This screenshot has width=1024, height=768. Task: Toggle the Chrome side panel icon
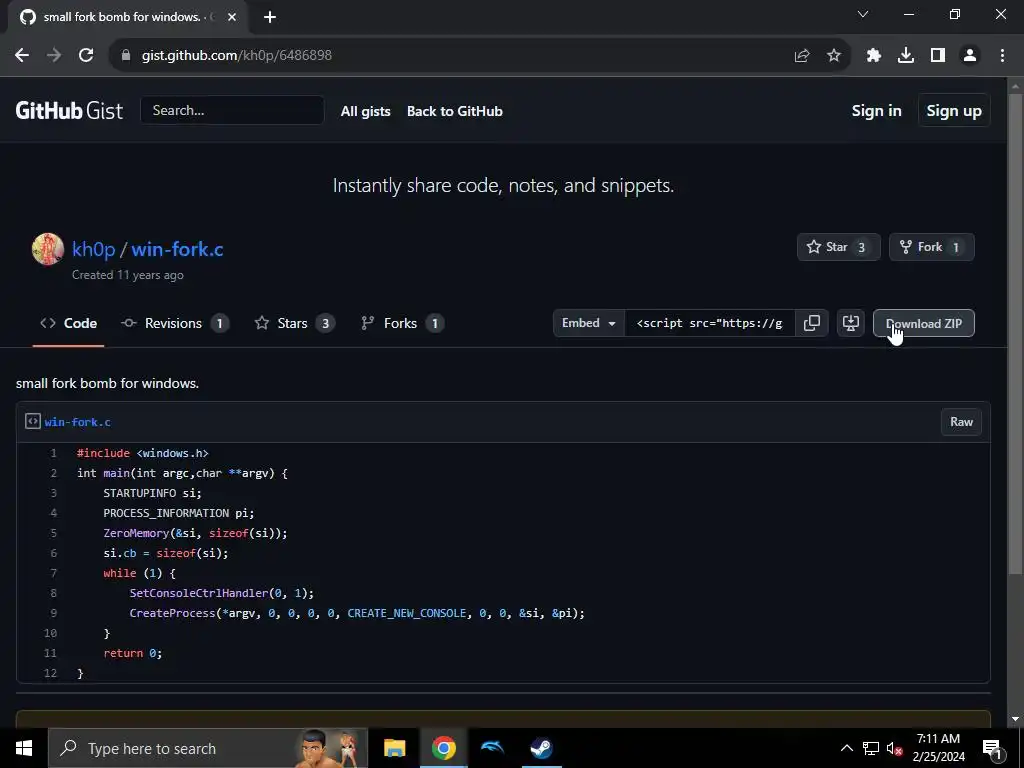click(x=938, y=56)
